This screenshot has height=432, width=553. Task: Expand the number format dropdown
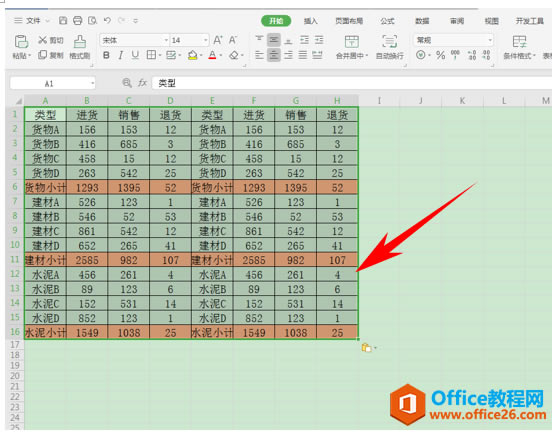[490, 40]
